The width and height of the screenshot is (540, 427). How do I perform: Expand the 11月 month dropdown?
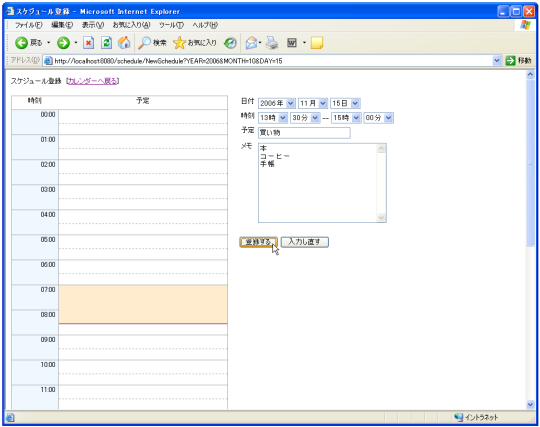[313, 103]
